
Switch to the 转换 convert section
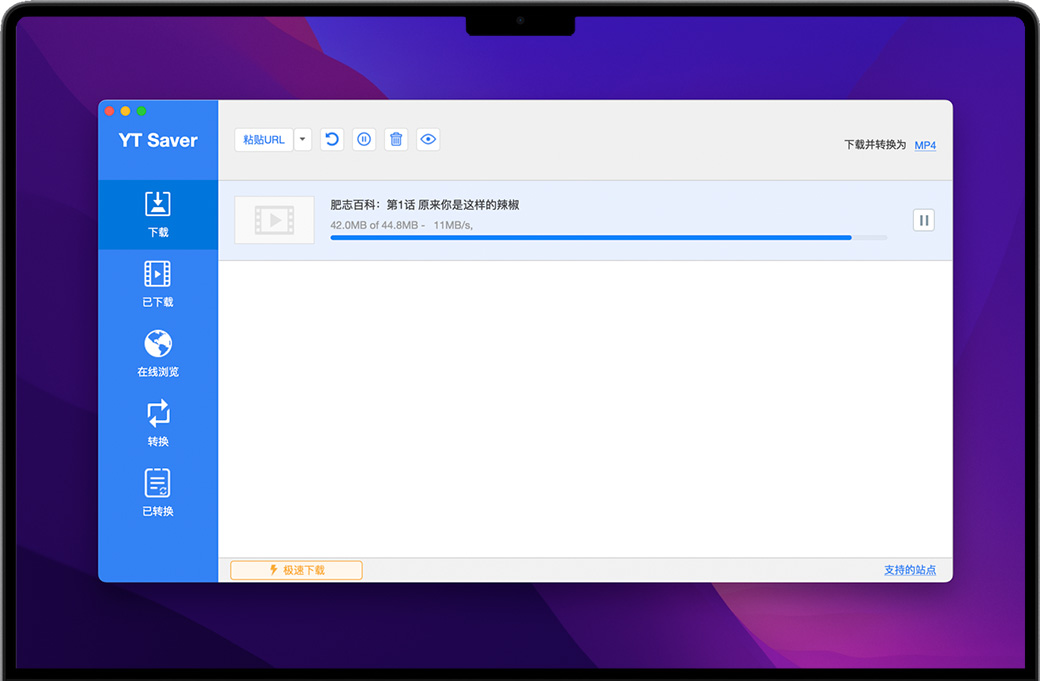coord(158,424)
